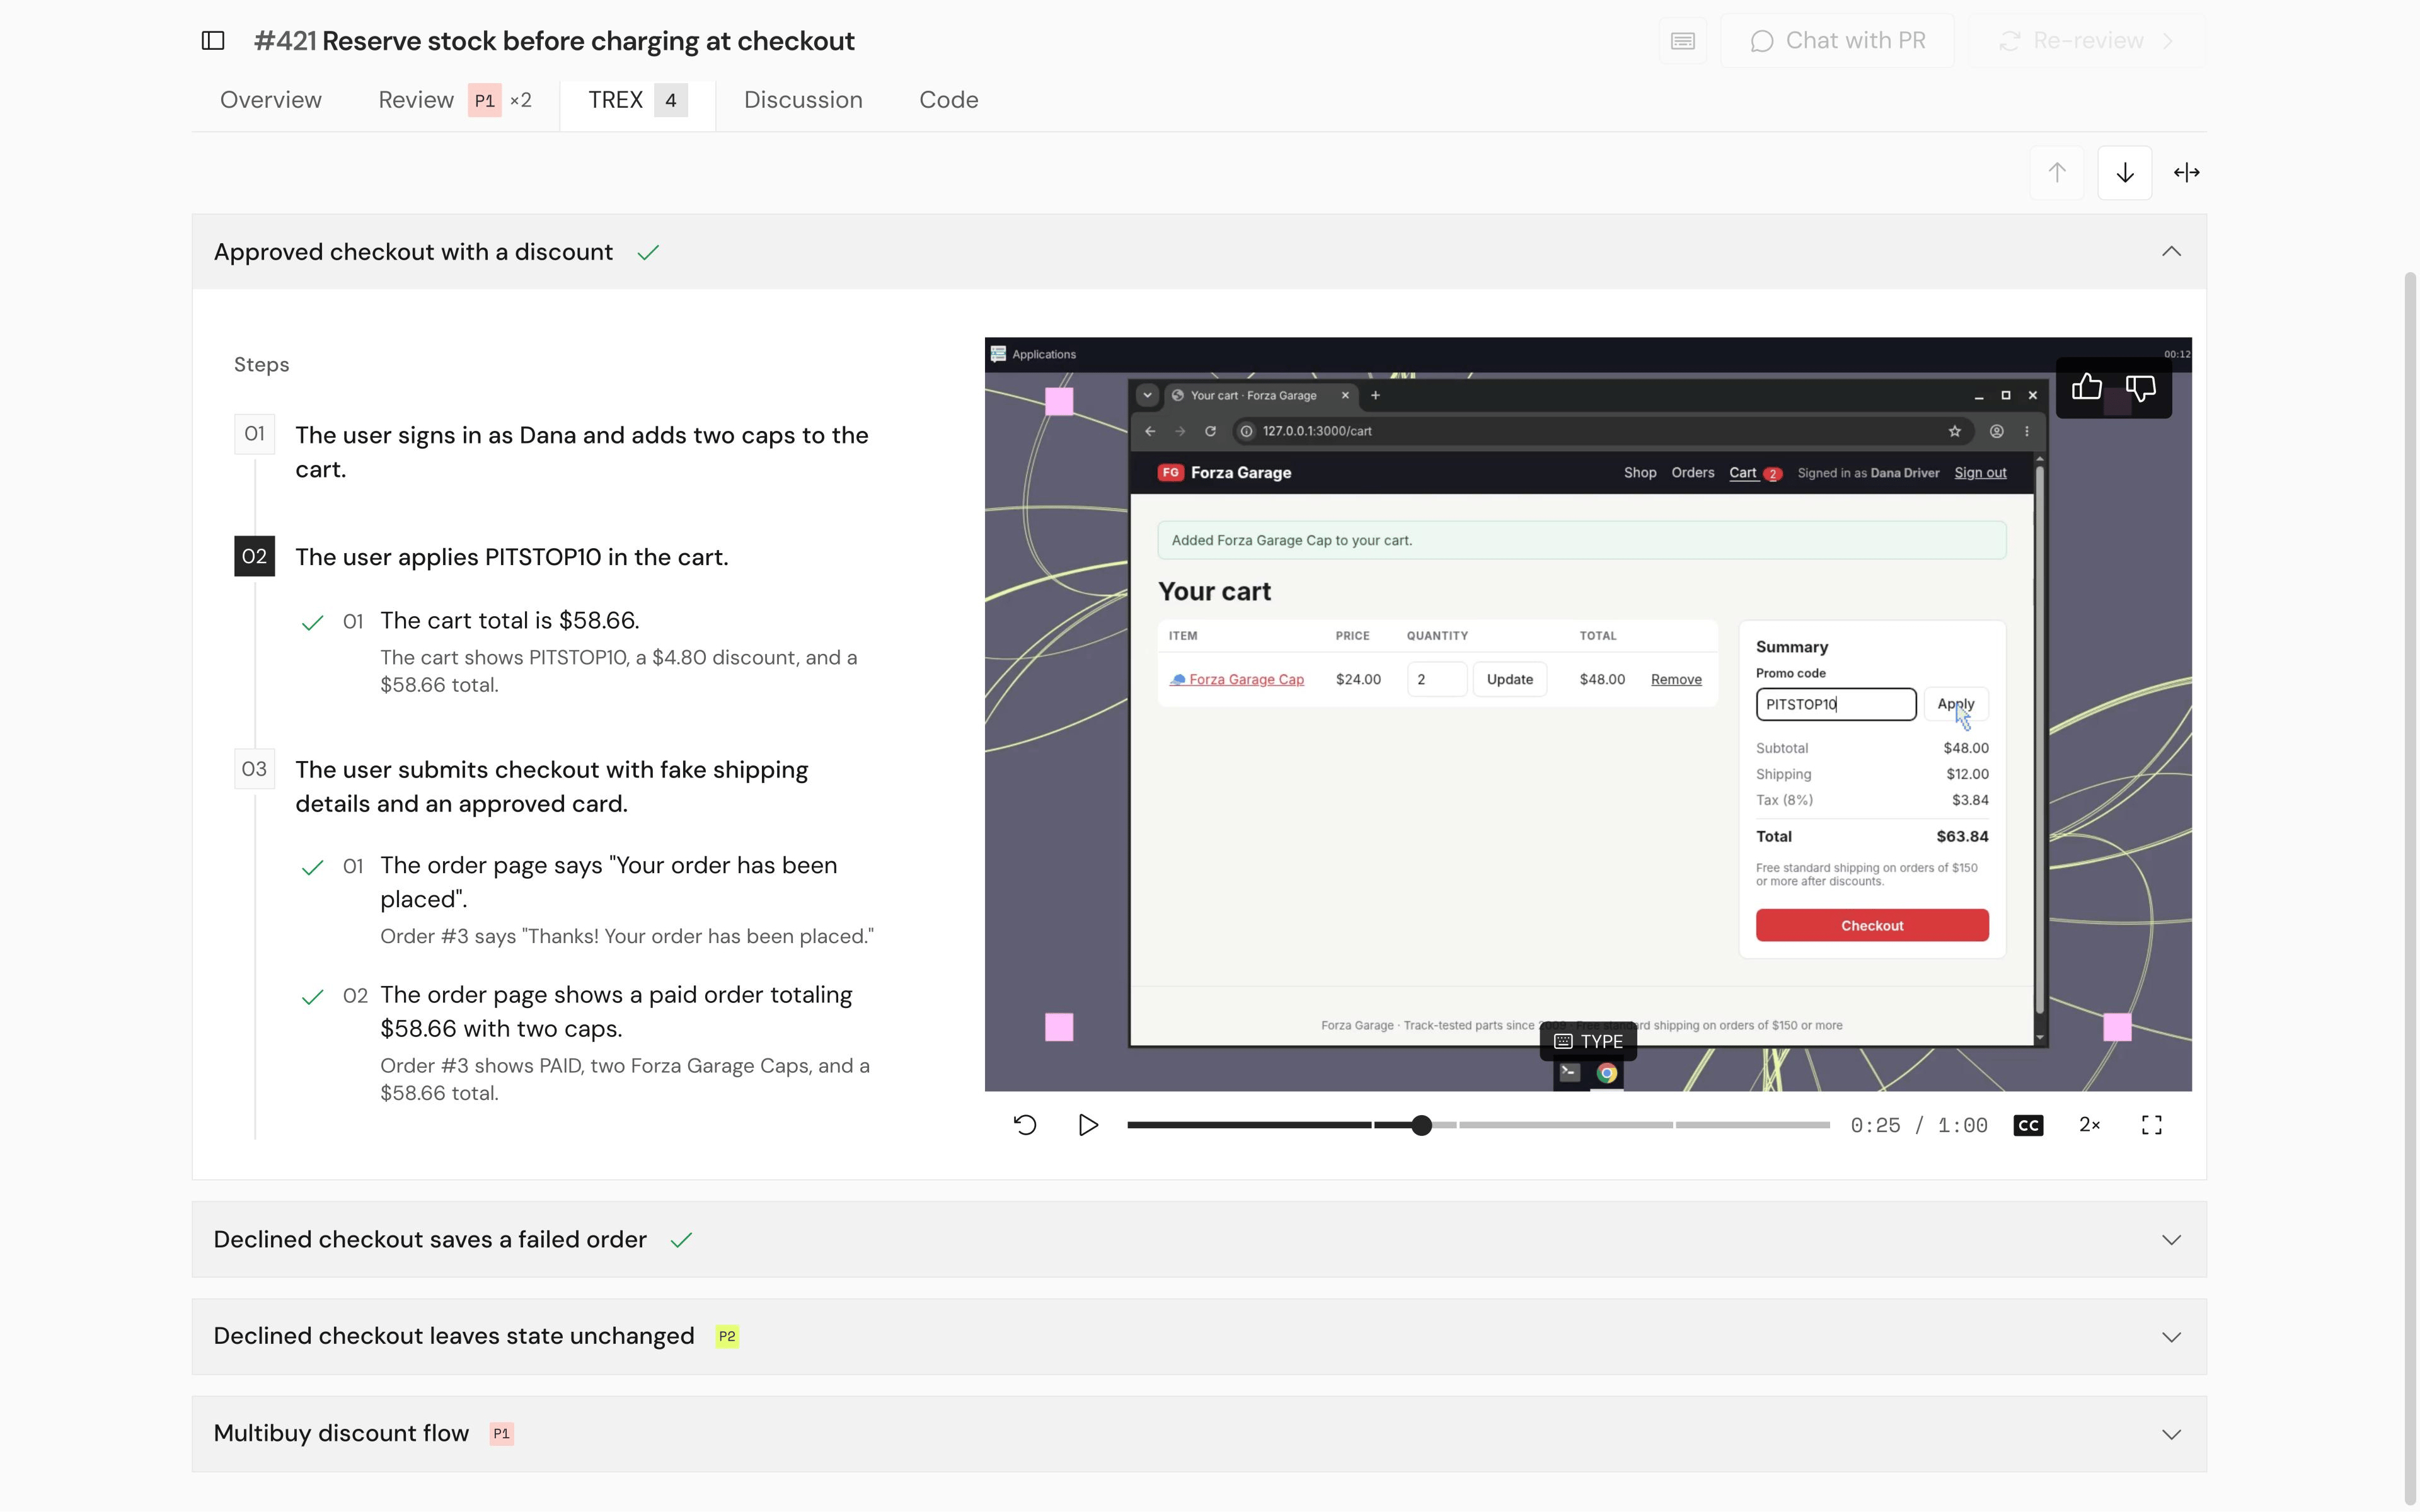Give thumbs down on the video
This screenshot has width=2420, height=1512.
2141,387
